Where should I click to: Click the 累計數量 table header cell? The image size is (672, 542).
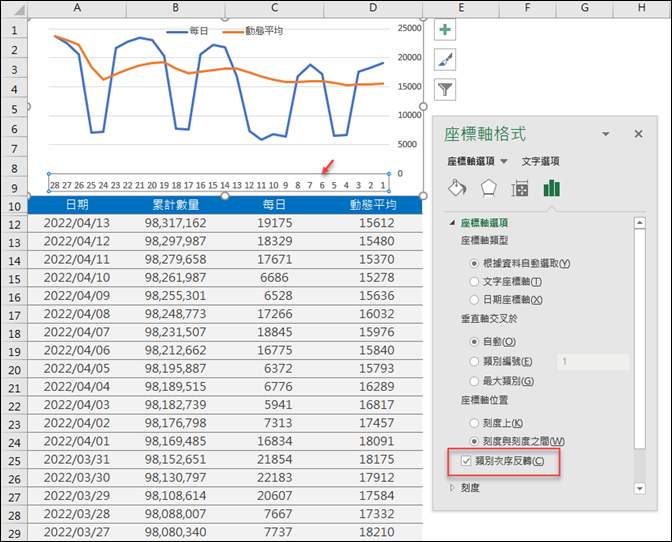pos(176,205)
